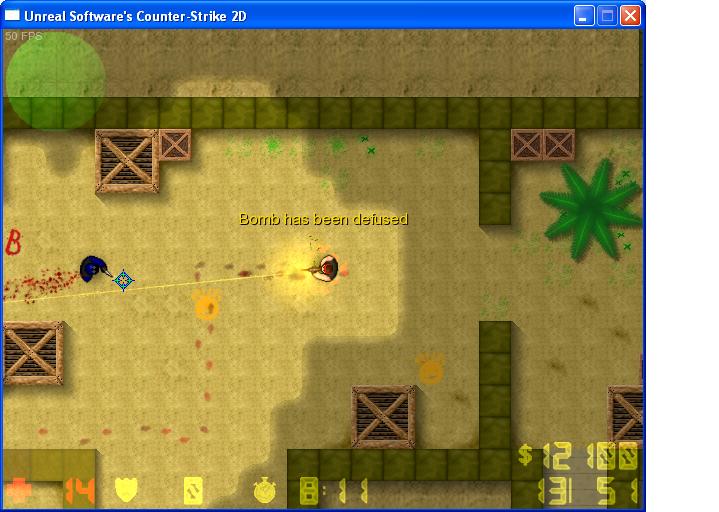
Task: Click the kevlar armor shield icon
Action: pyautogui.click(x=126, y=490)
